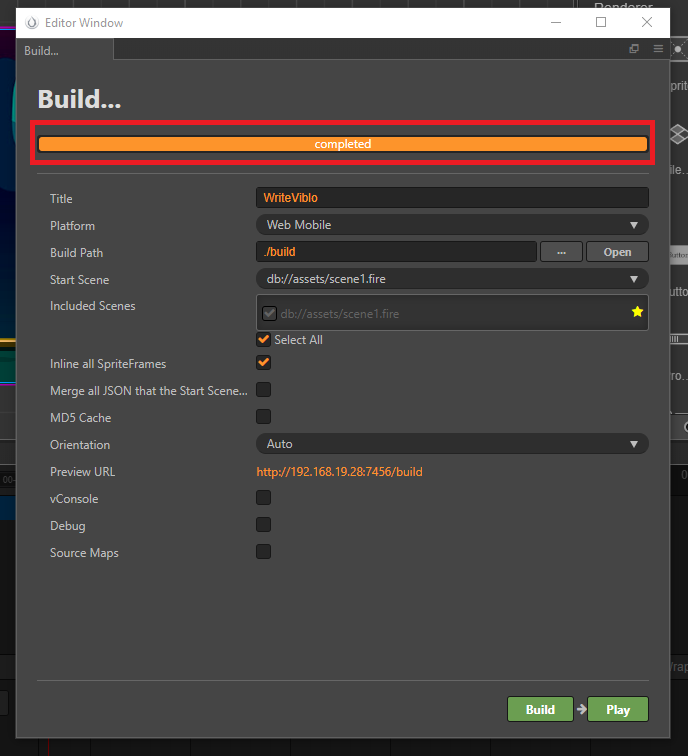
Task: Open the Preview URL link
Action: (339, 472)
